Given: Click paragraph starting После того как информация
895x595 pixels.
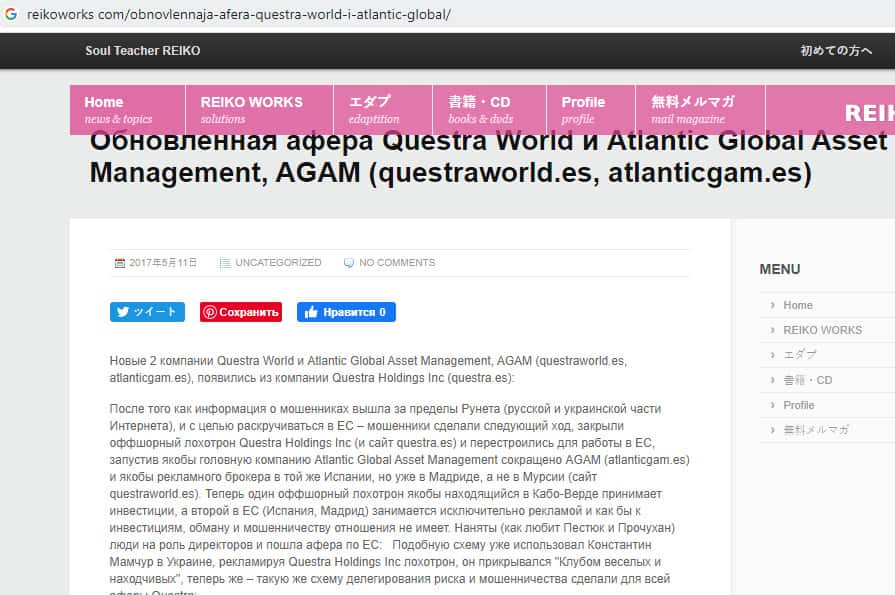Looking at the screenshot, I should click(x=399, y=501).
